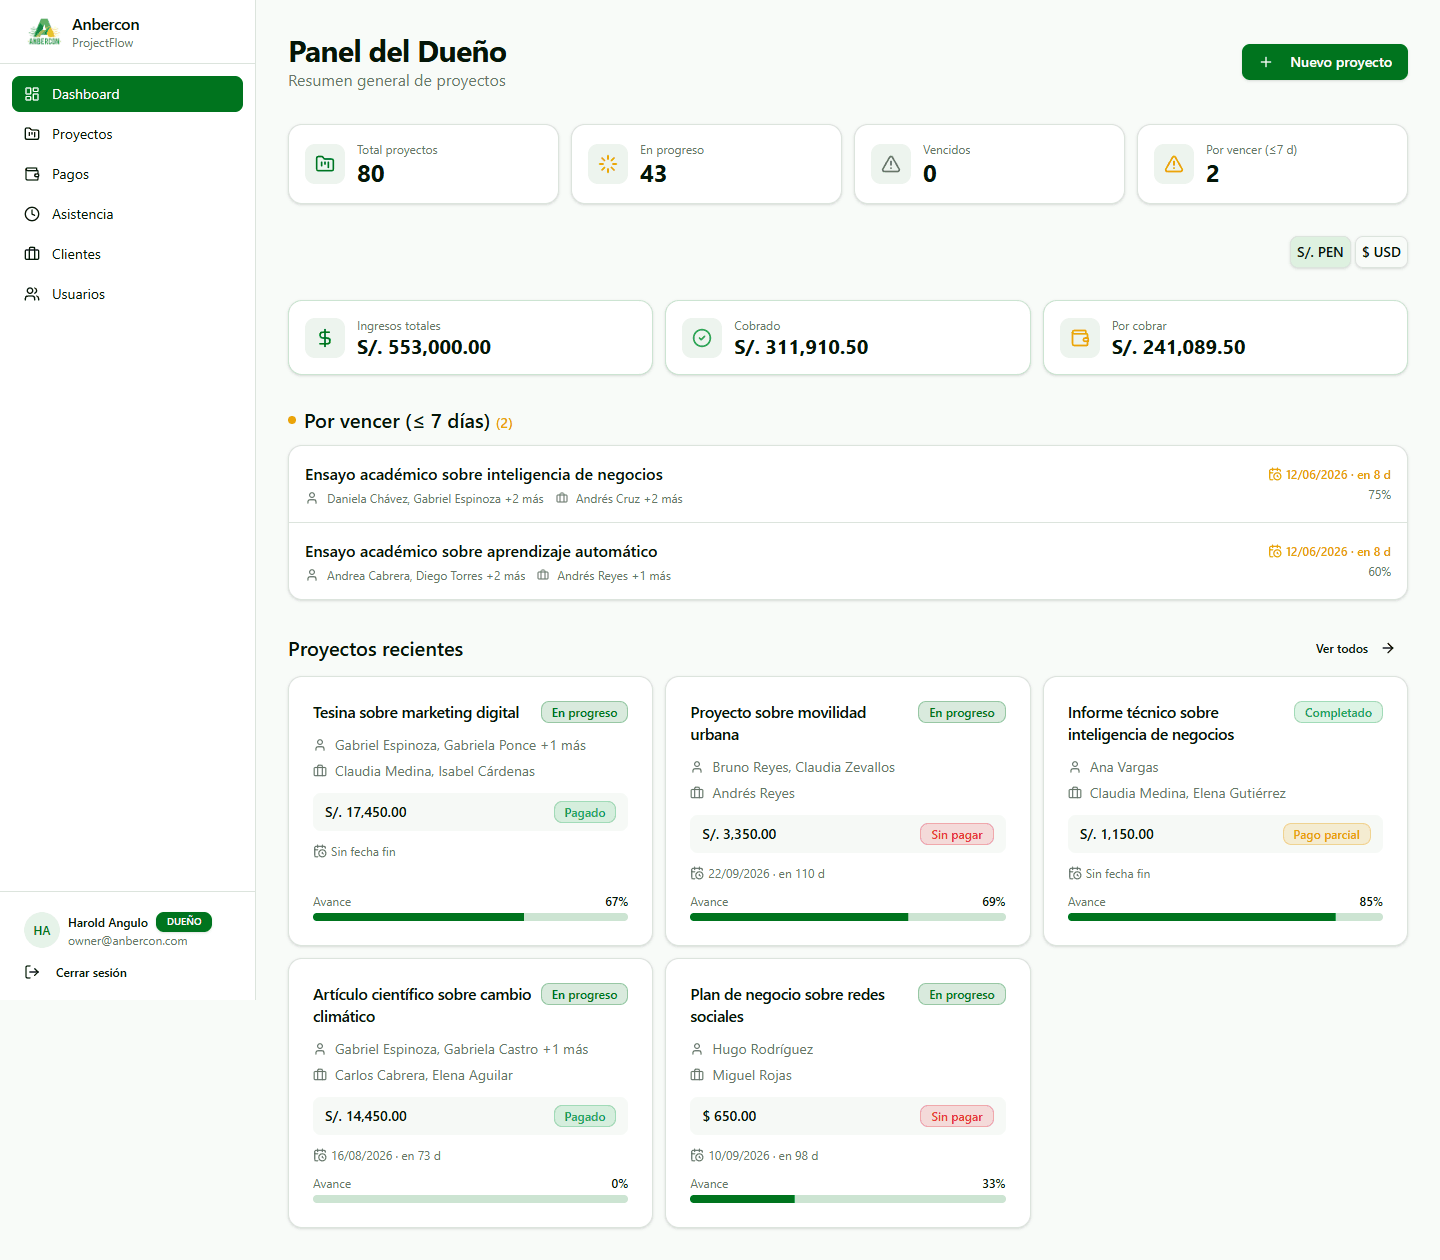Click user icon beside Daniela Chávez
The height and width of the screenshot is (1260, 1440).
pos(312,499)
